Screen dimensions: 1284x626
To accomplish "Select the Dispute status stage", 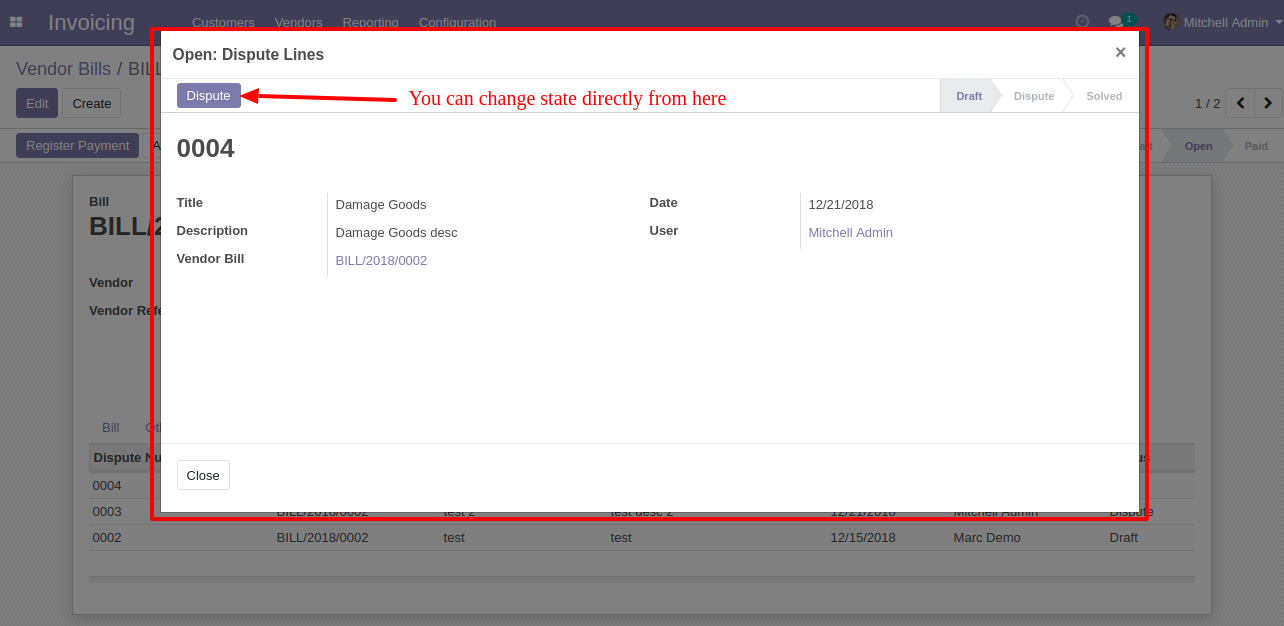I will [x=1033, y=96].
